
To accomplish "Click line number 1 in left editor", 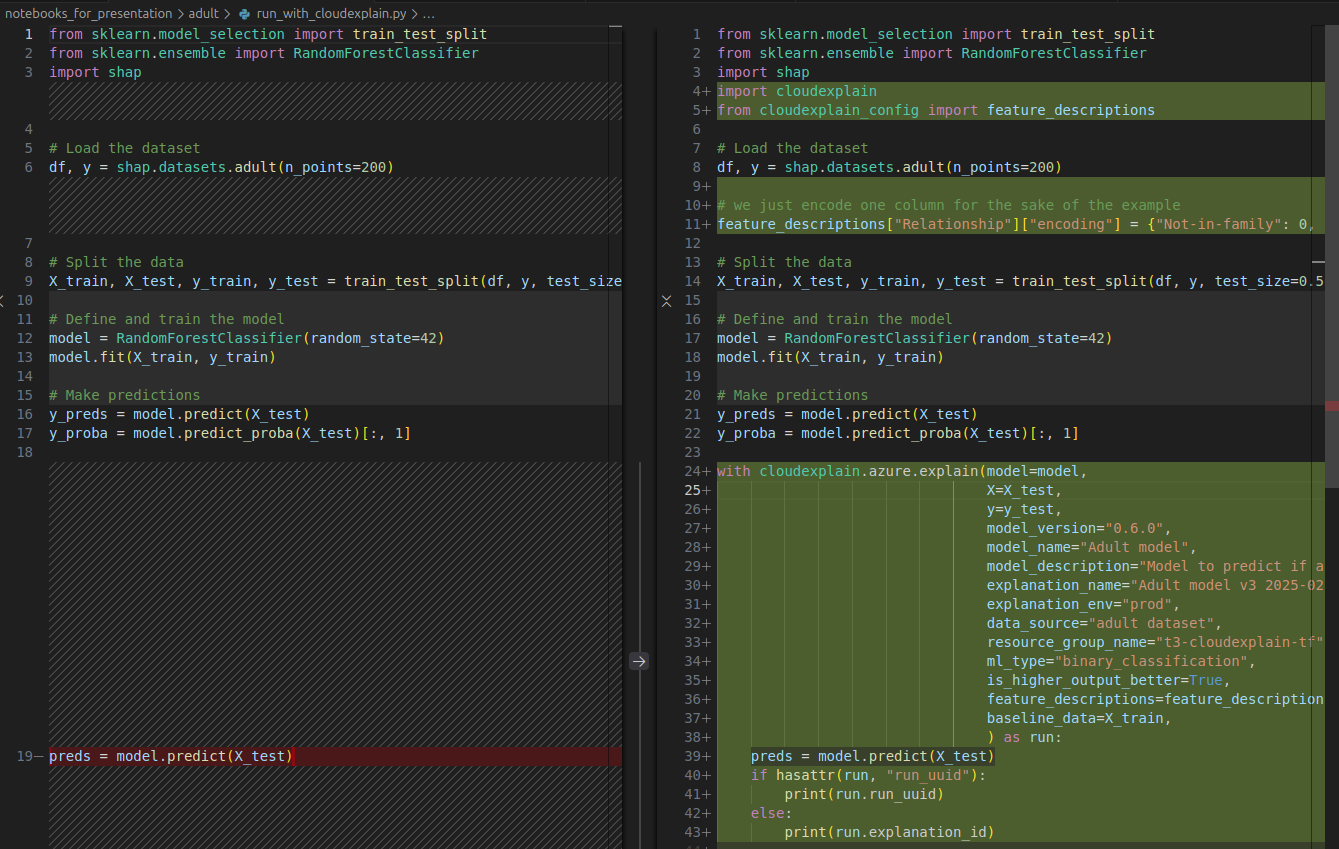I will click(x=28, y=34).
